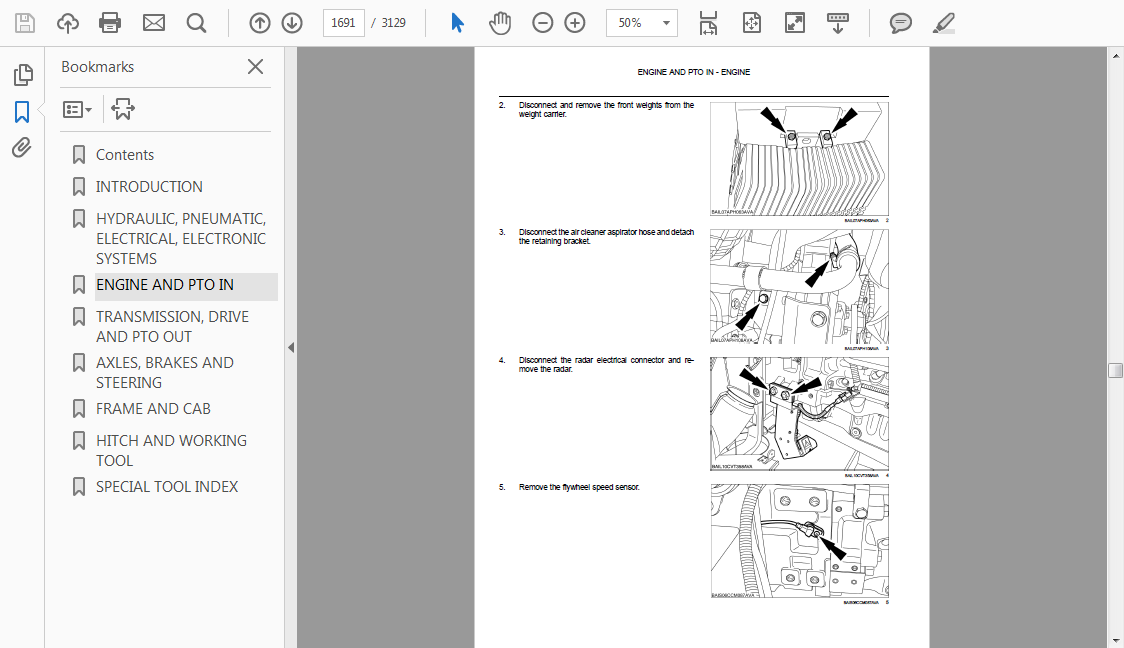Screen dimensions: 1124x648
Task: Collapse the navigation pane with side arrow
Action: point(291,348)
